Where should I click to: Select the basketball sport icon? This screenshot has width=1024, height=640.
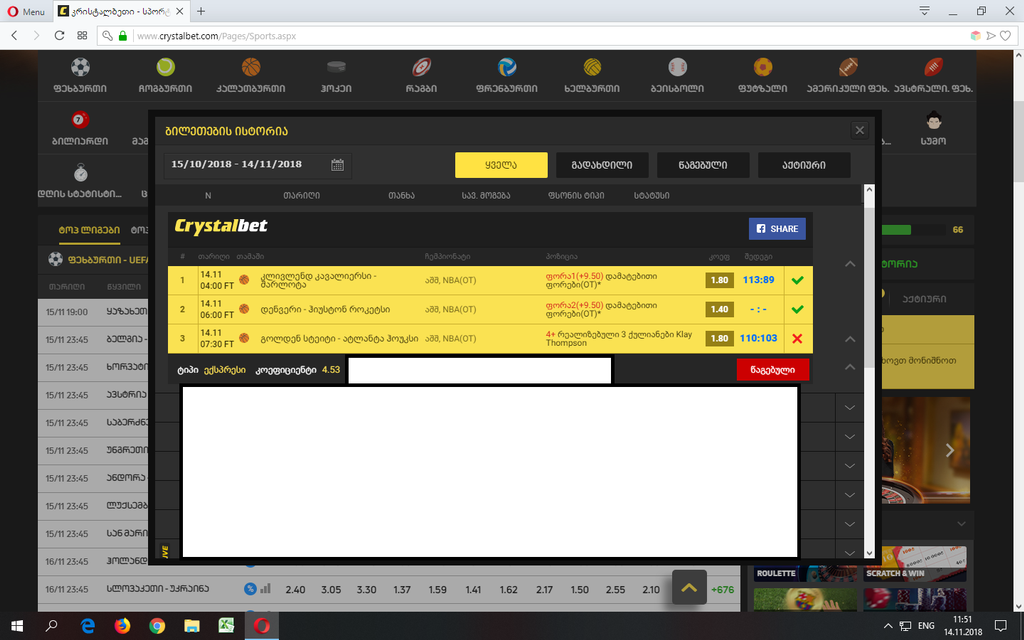[251, 67]
